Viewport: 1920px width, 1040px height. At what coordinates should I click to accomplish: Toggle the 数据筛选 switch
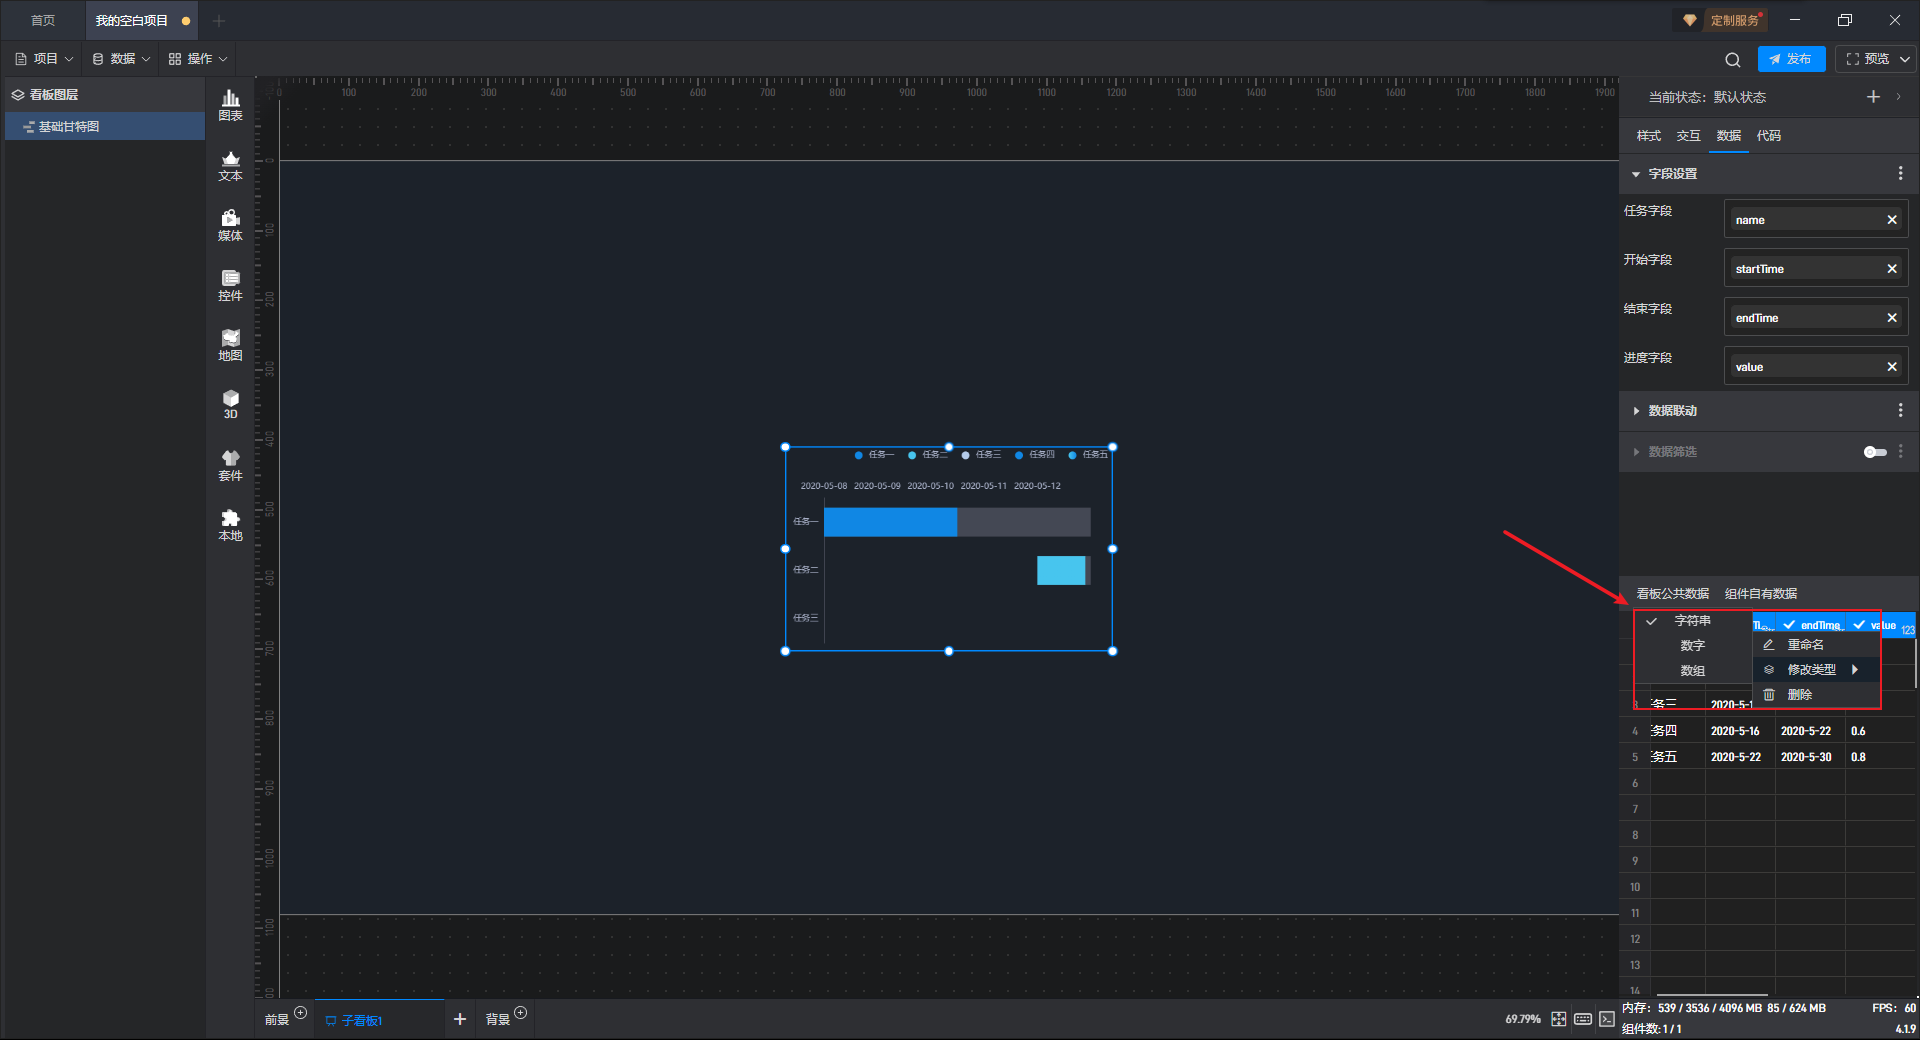coord(1875,452)
